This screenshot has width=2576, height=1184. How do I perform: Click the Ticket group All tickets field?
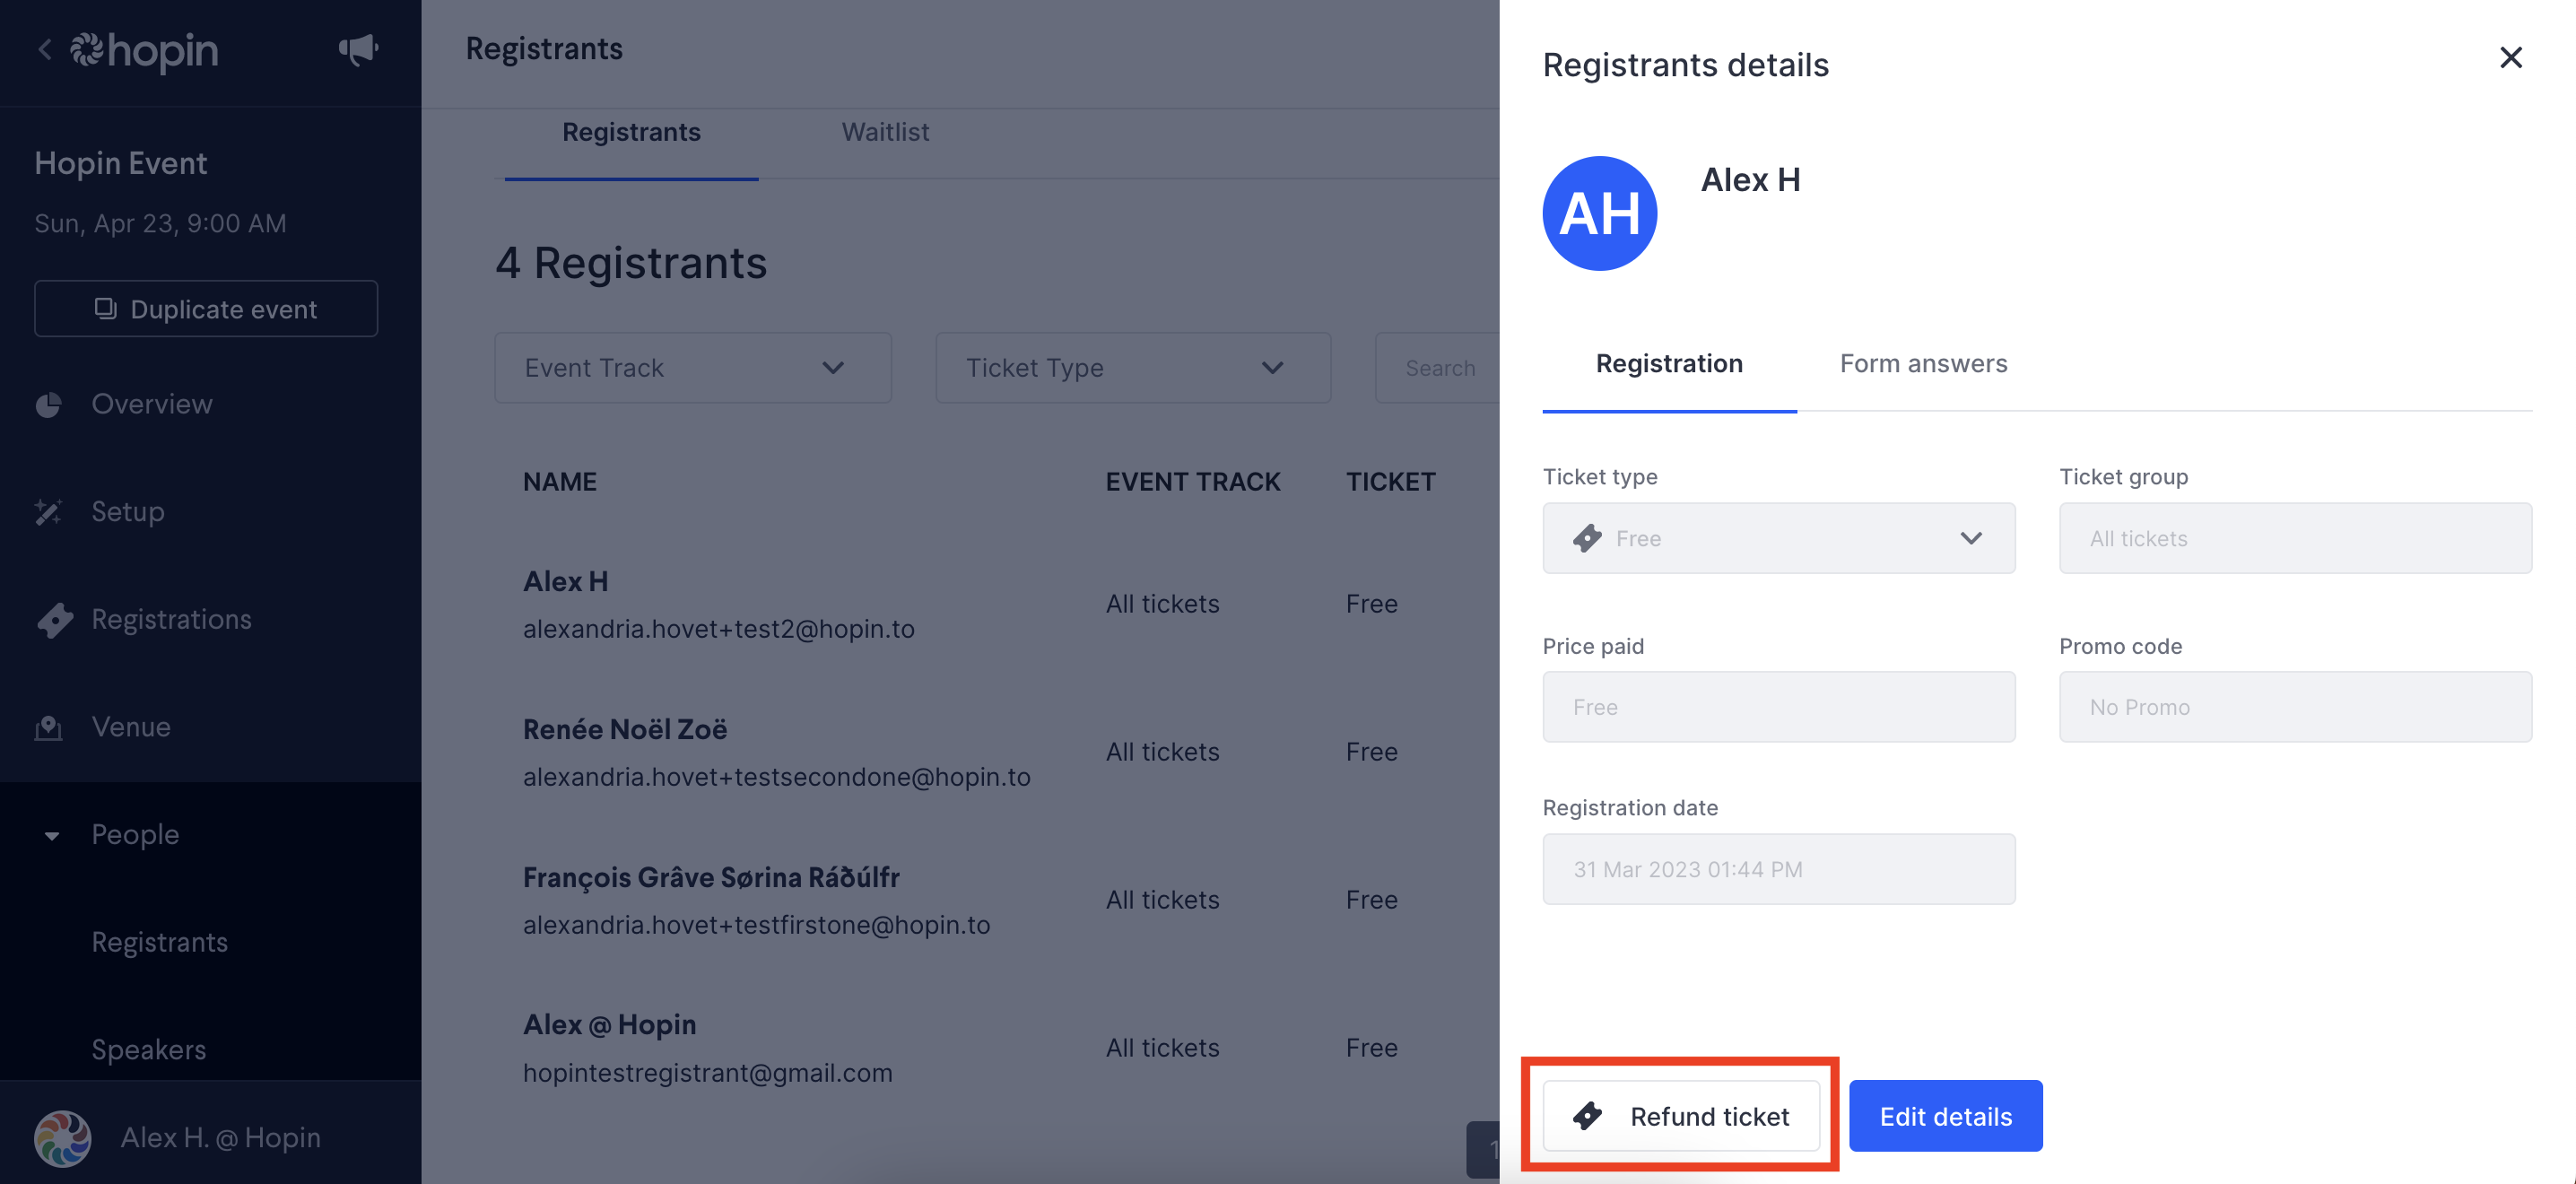(2295, 538)
